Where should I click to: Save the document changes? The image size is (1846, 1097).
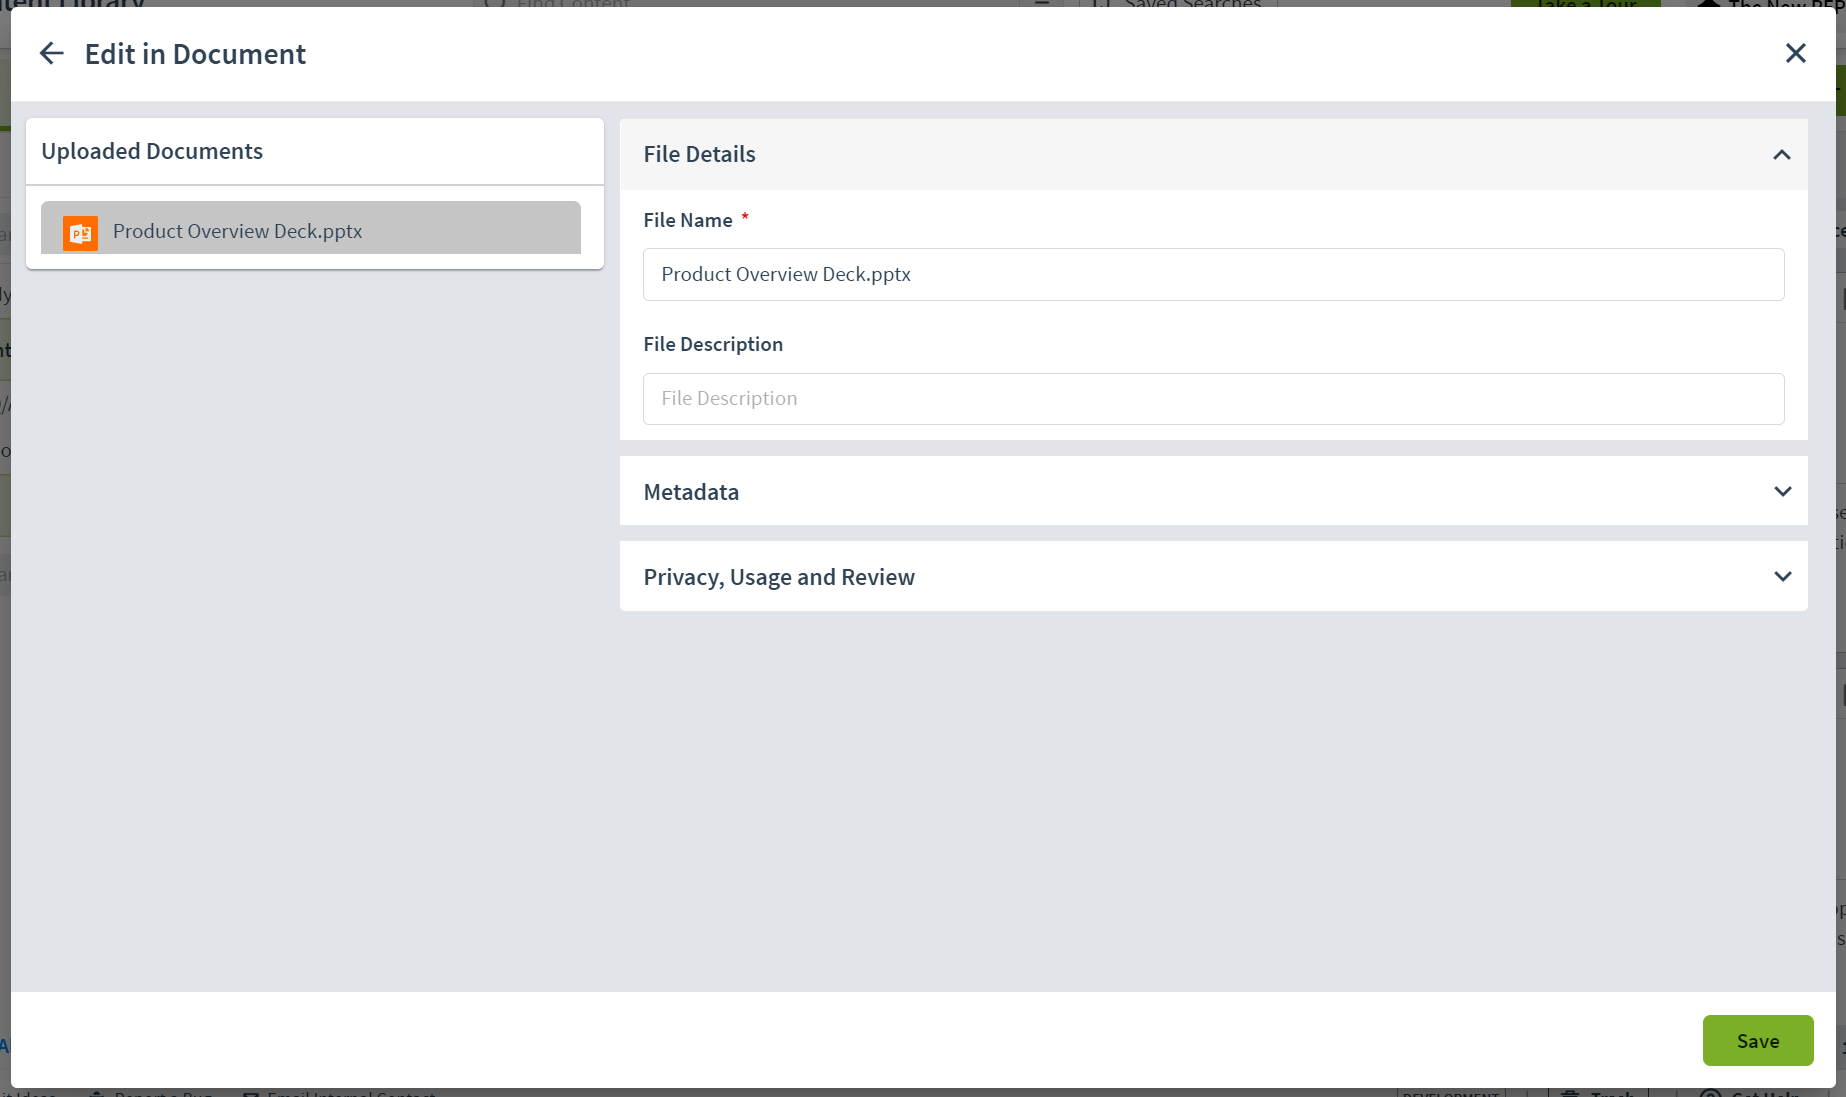[1757, 1040]
